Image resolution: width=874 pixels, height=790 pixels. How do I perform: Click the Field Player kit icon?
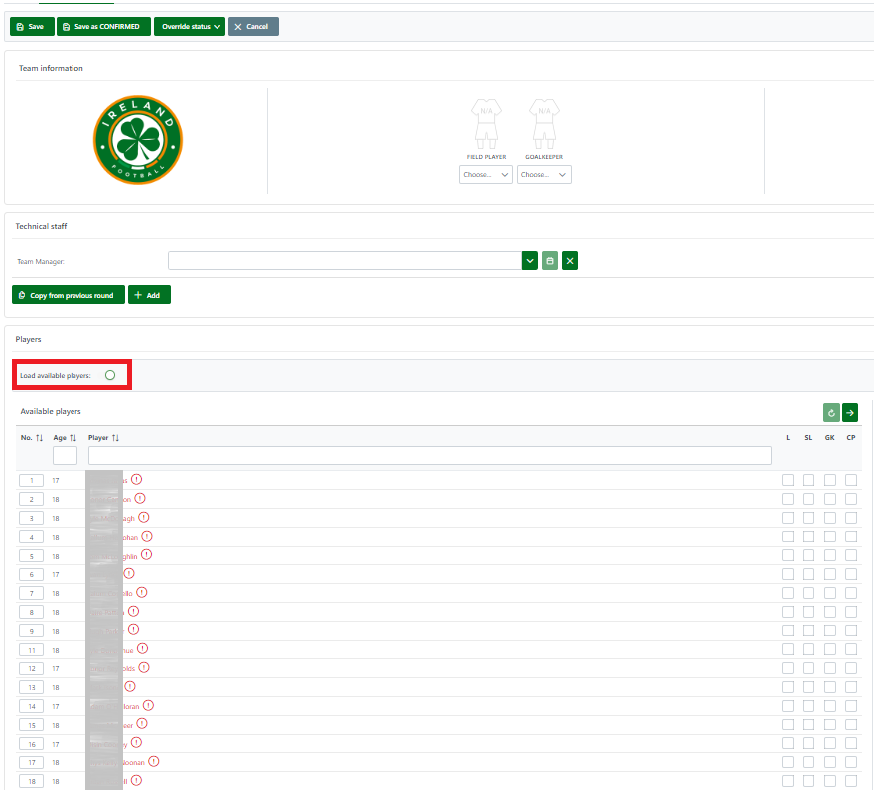coord(486,124)
